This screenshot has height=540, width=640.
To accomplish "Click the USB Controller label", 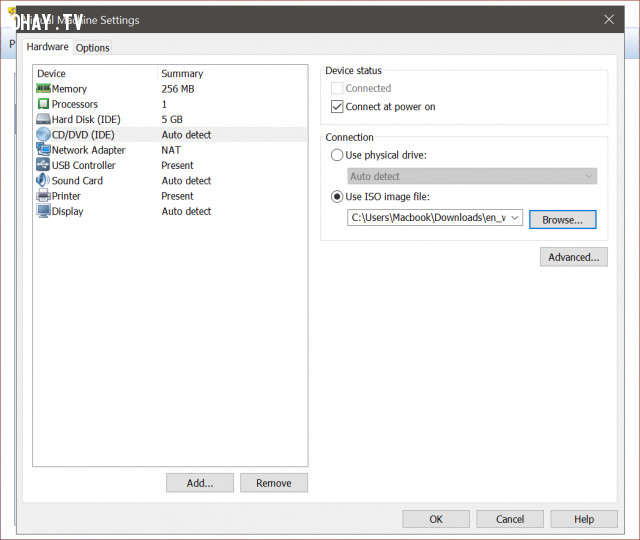I will tap(84, 165).
